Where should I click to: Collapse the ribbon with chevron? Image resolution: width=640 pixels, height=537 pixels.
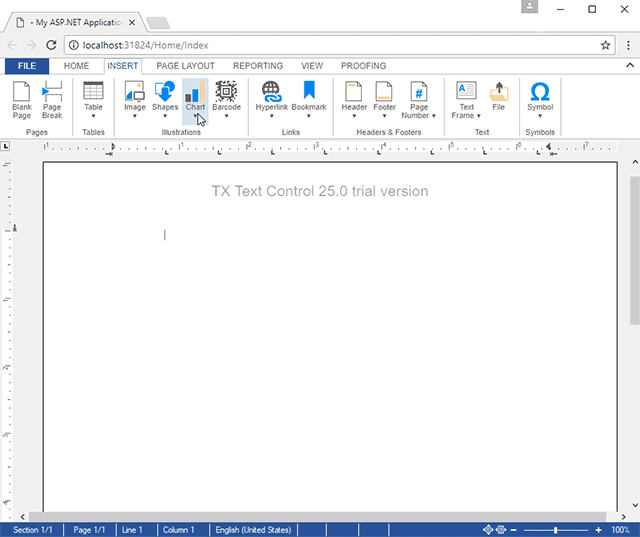coord(630,65)
